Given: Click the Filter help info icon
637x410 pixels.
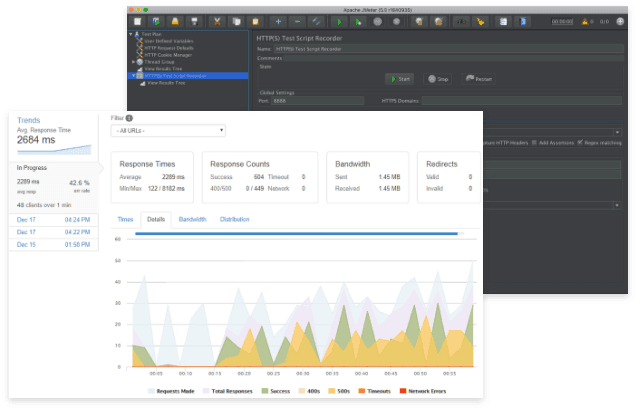Looking at the screenshot, I should point(129,118).
